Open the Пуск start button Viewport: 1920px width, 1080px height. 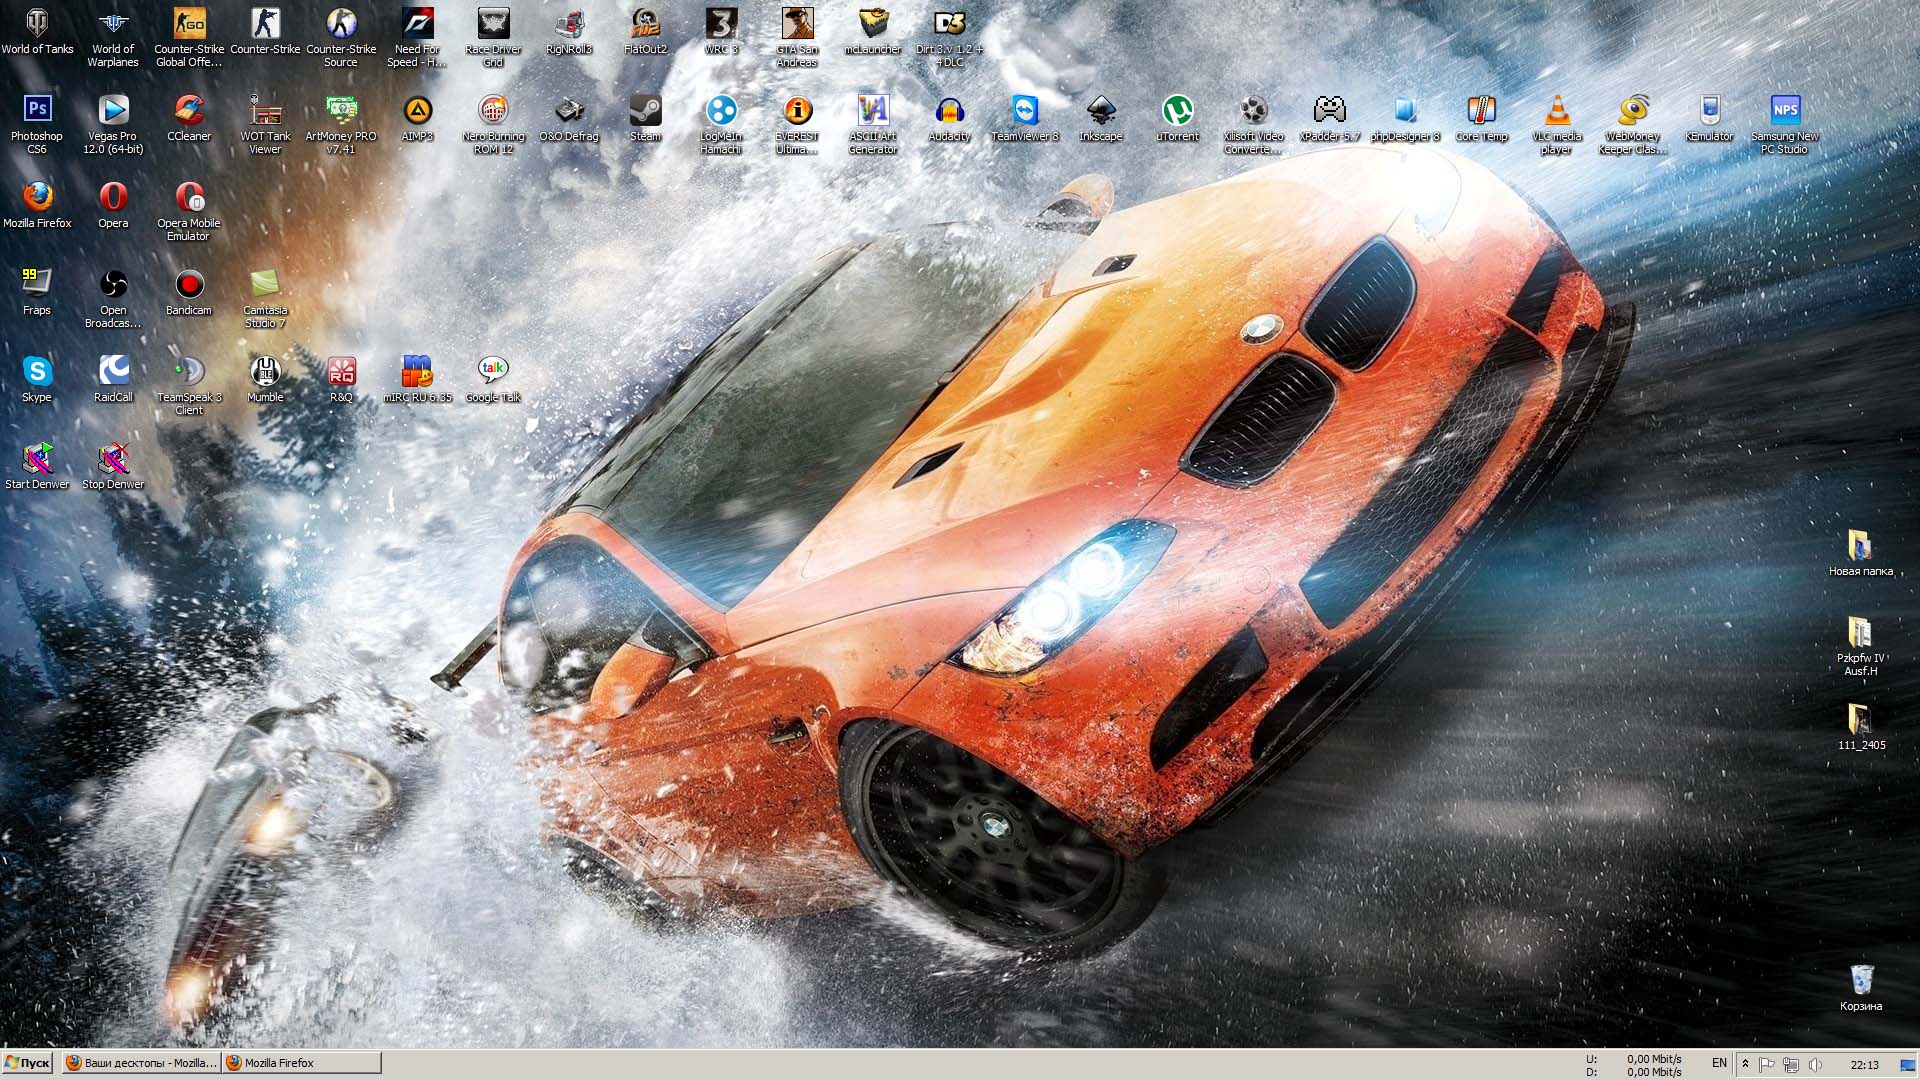[x=27, y=1063]
